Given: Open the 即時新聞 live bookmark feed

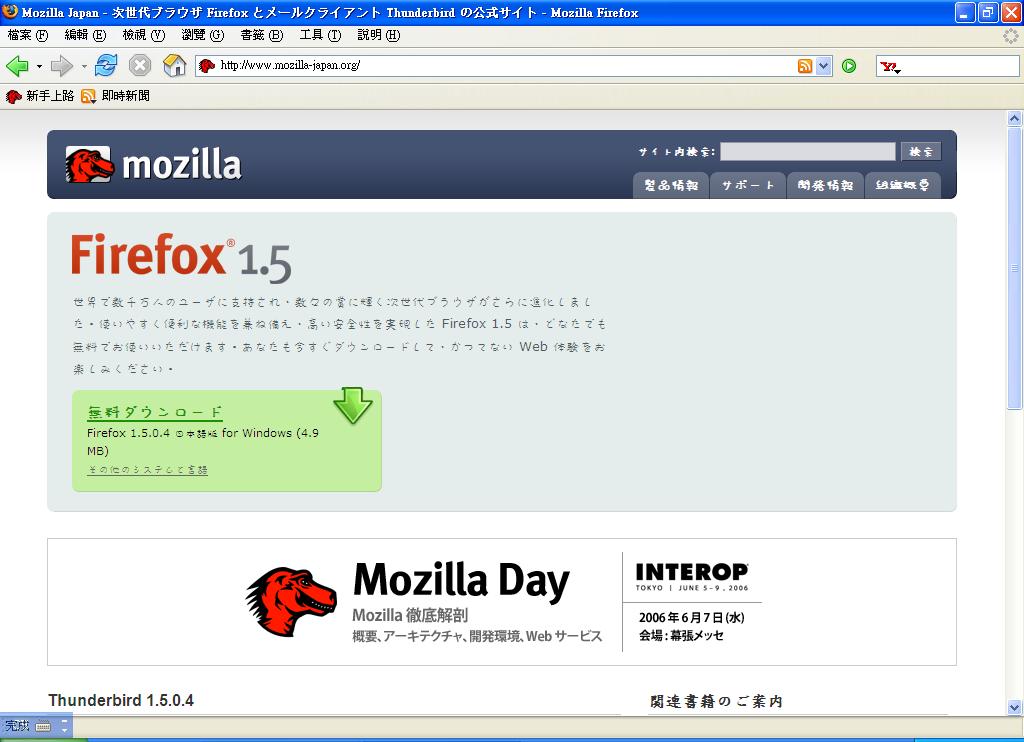Looking at the screenshot, I should [x=116, y=96].
